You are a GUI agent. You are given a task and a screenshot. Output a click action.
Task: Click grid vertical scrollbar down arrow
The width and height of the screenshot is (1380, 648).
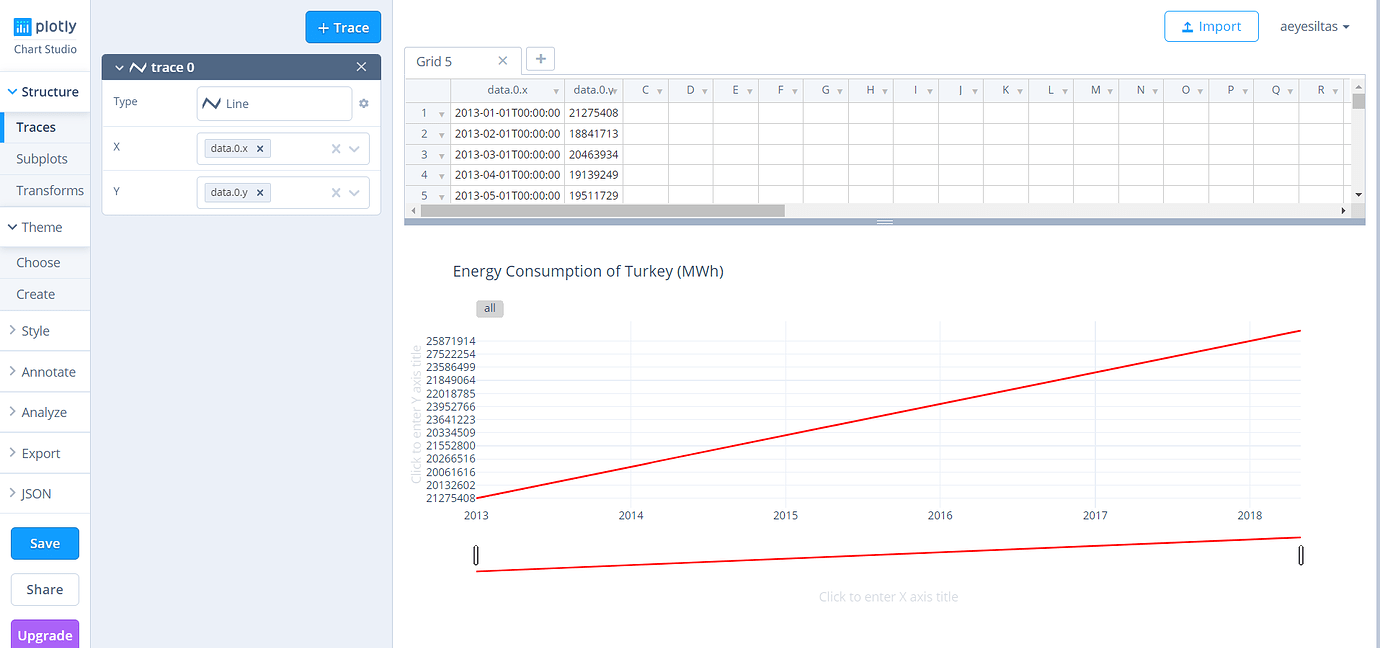(1358, 194)
